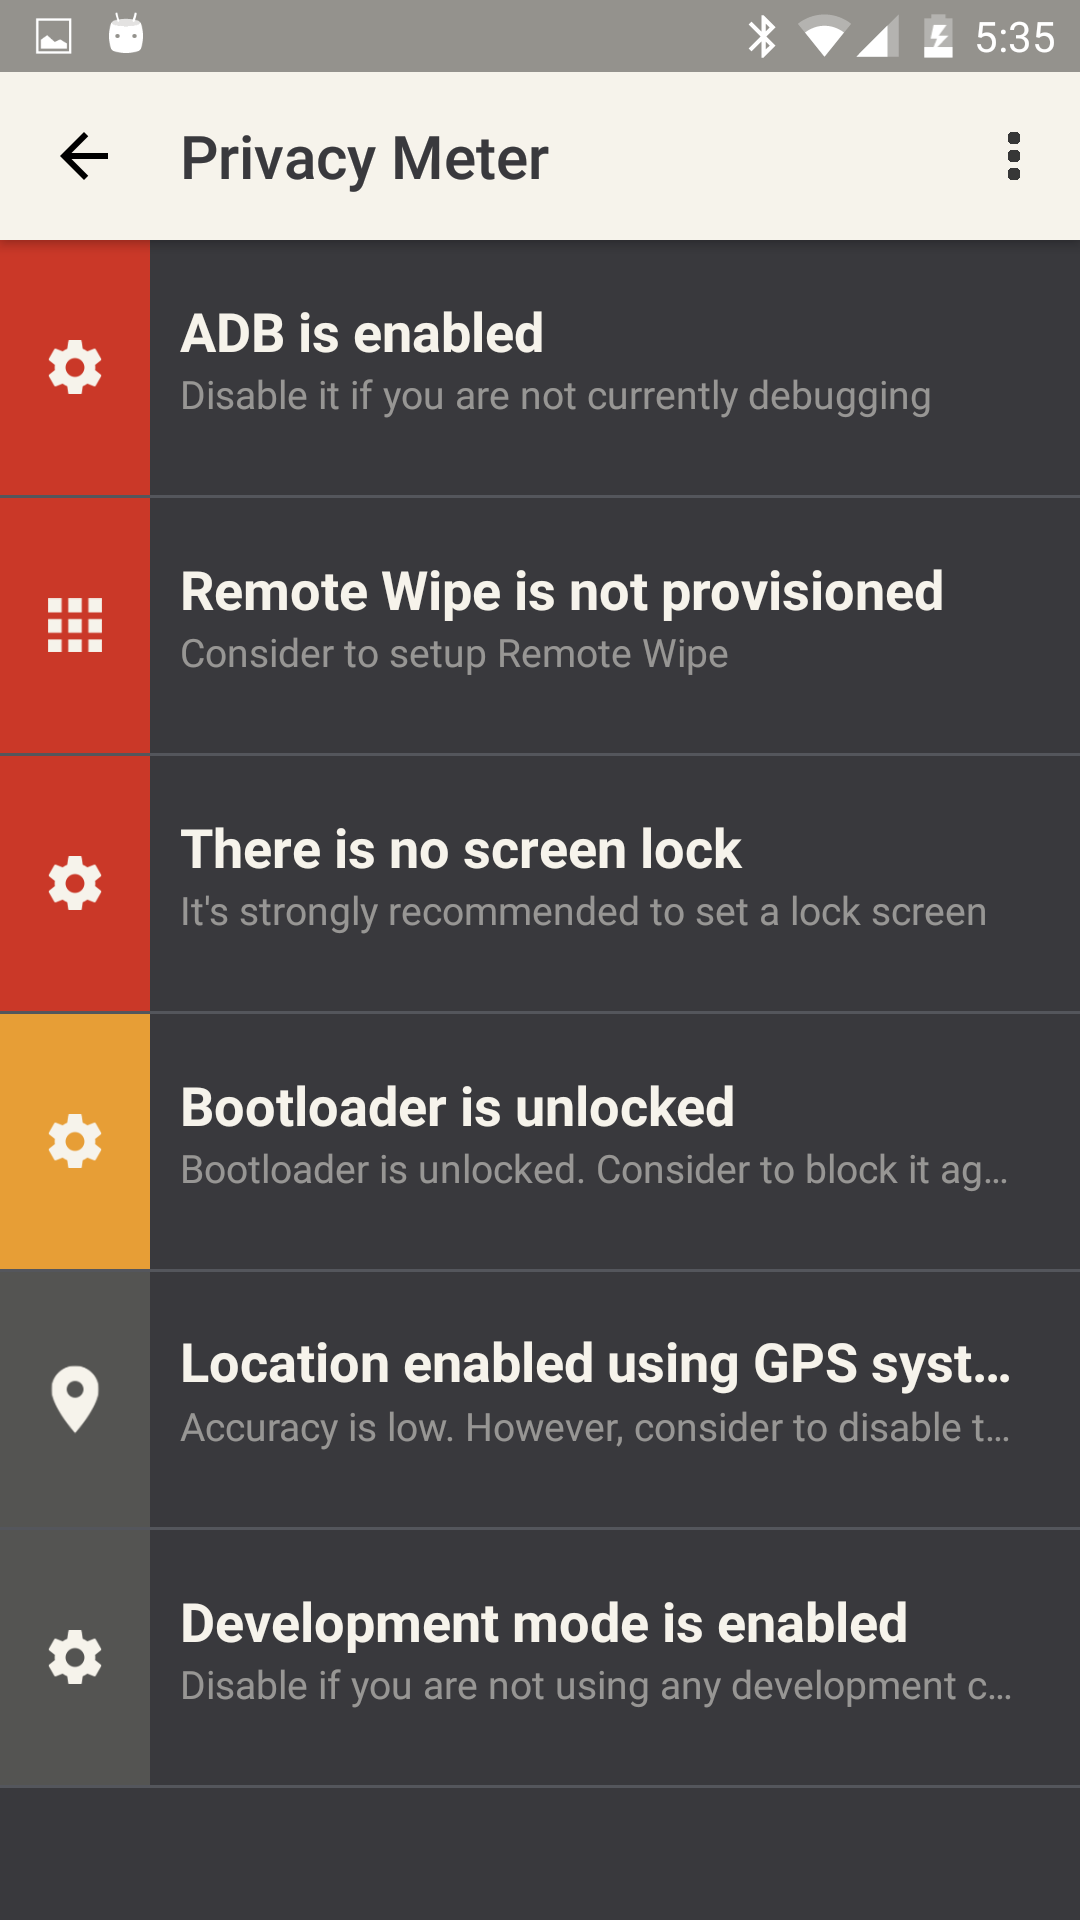Tap the location pin icon
The image size is (1080, 1920).
75,1399
